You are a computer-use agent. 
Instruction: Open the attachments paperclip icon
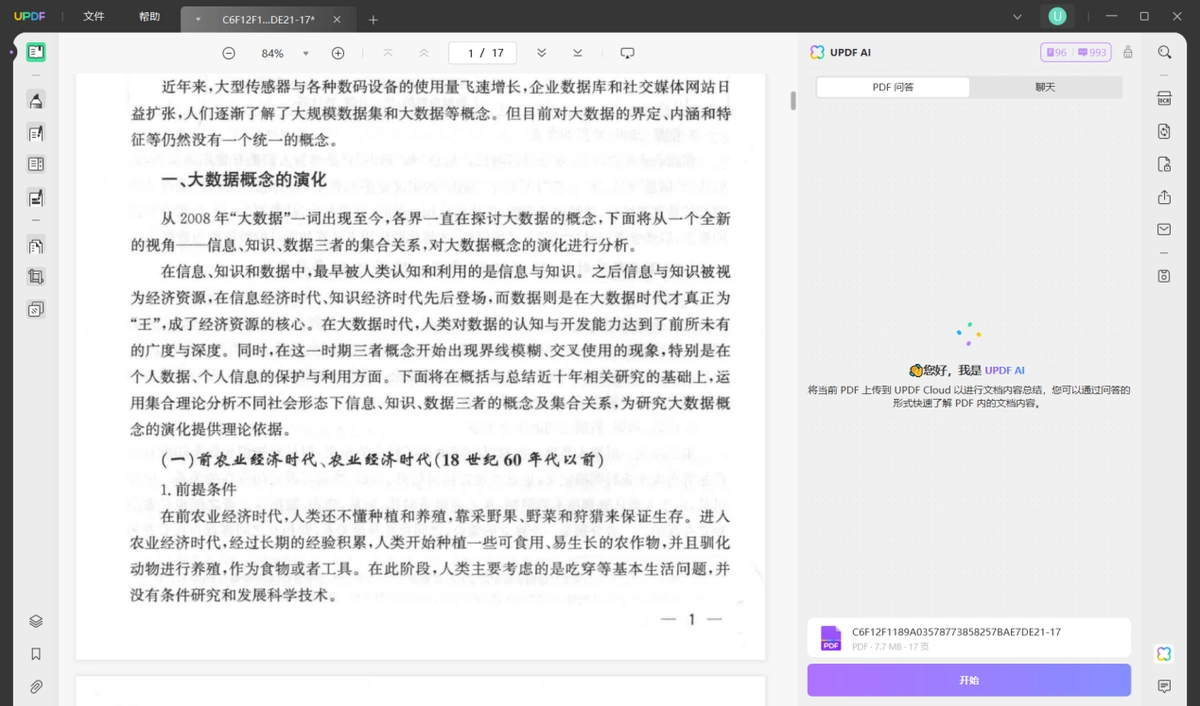tap(36, 687)
